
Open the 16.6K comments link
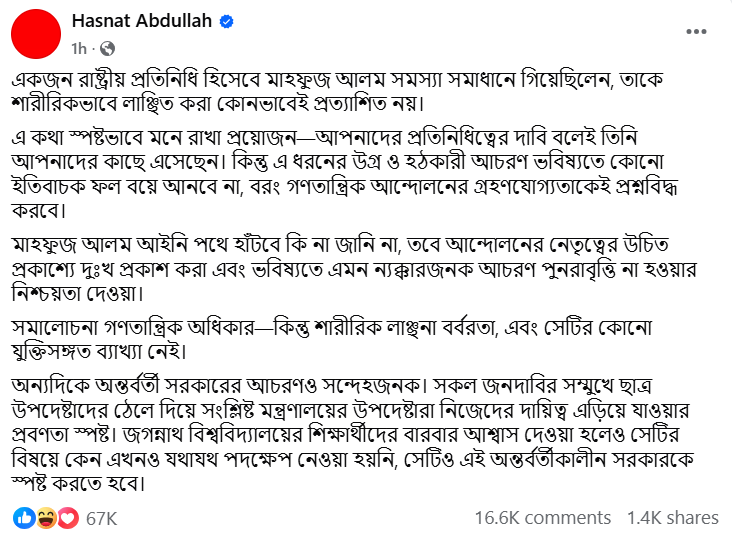[542, 518]
